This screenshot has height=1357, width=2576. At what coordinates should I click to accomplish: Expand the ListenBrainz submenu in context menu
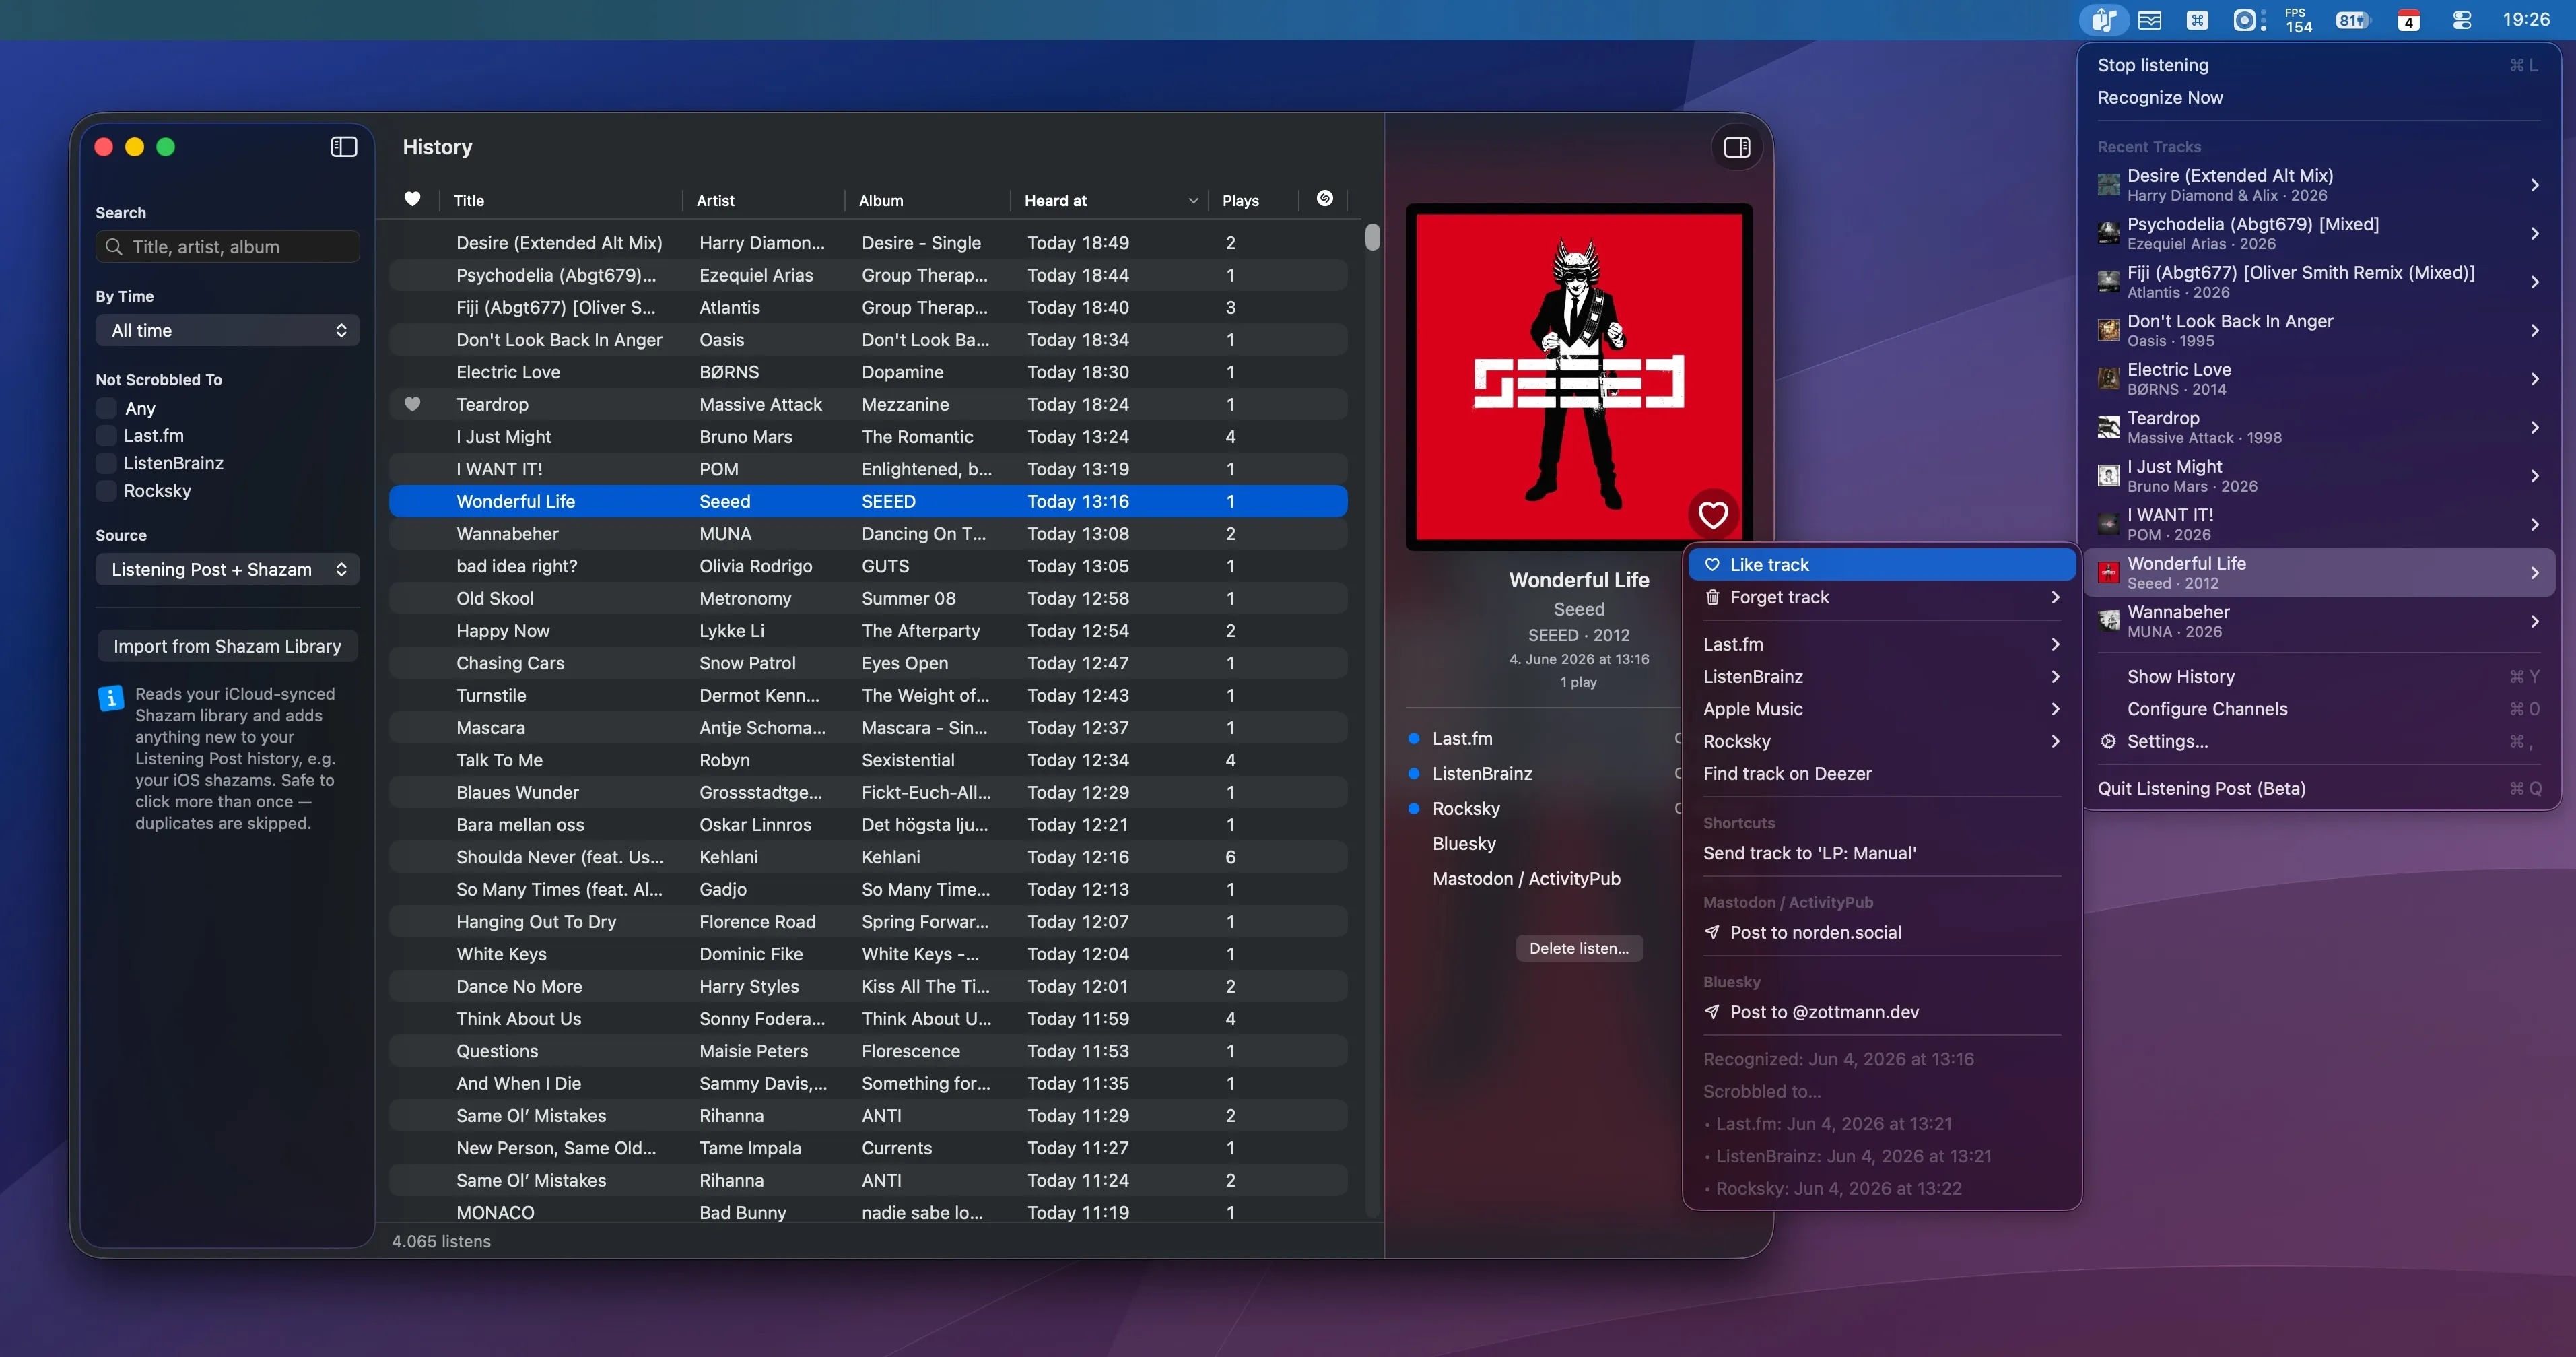pos(2055,677)
